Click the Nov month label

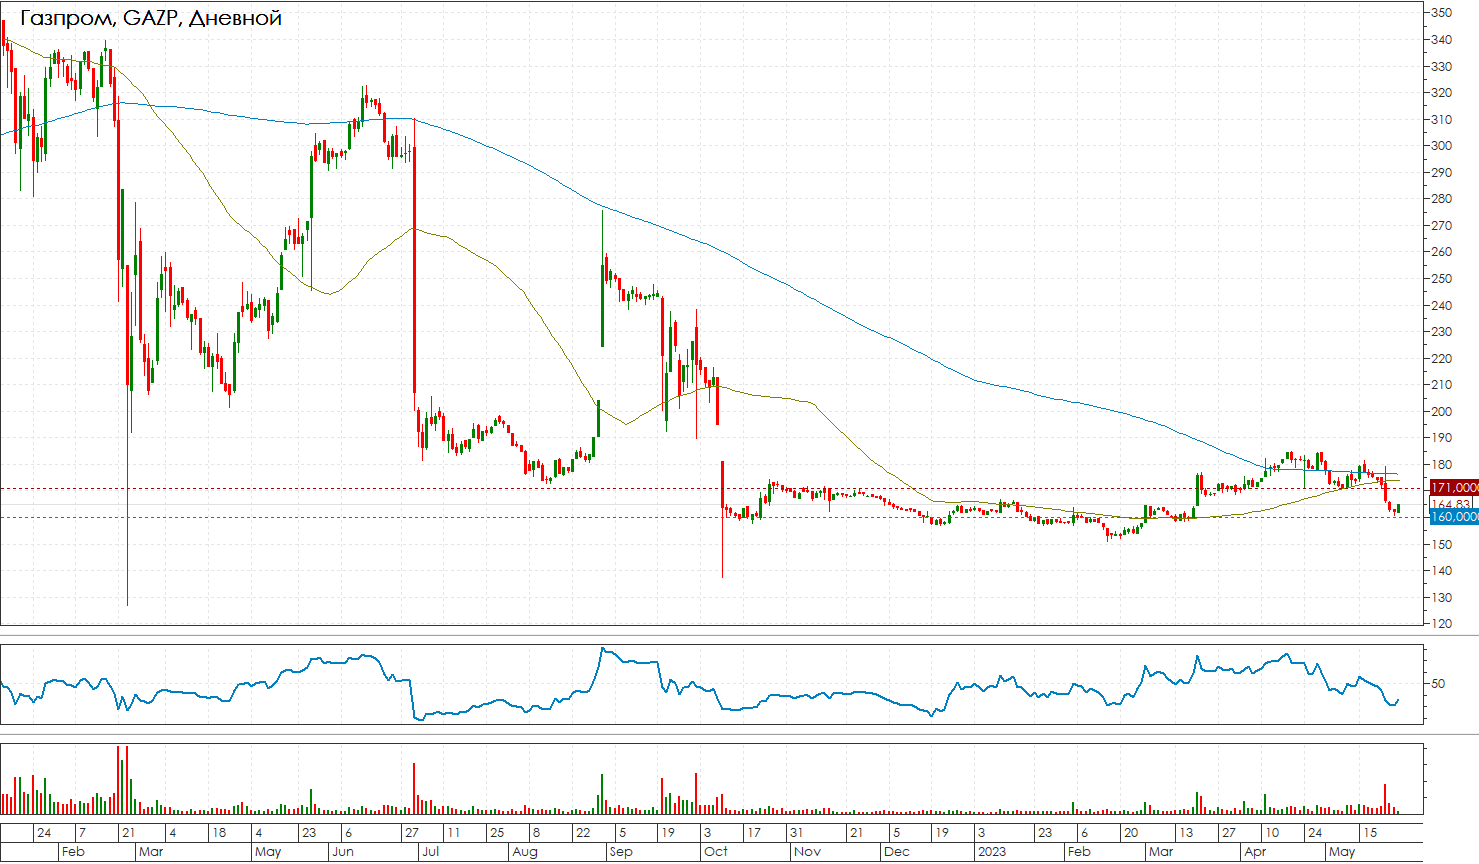coord(807,852)
